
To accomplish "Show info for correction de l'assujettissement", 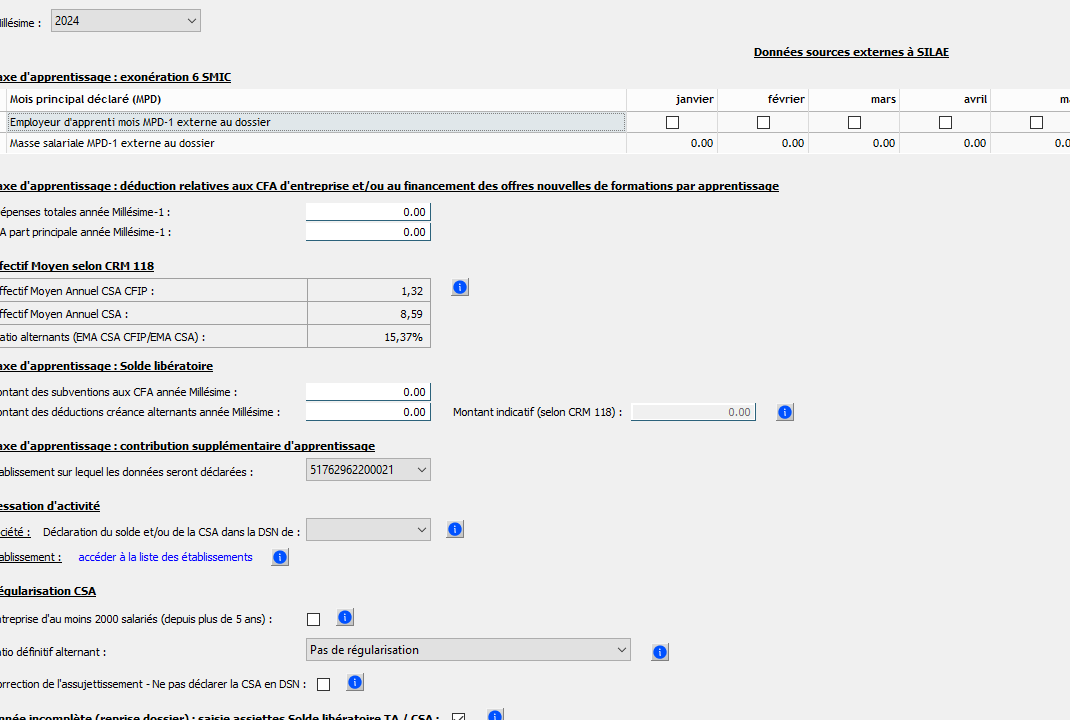I will pos(355,682).
